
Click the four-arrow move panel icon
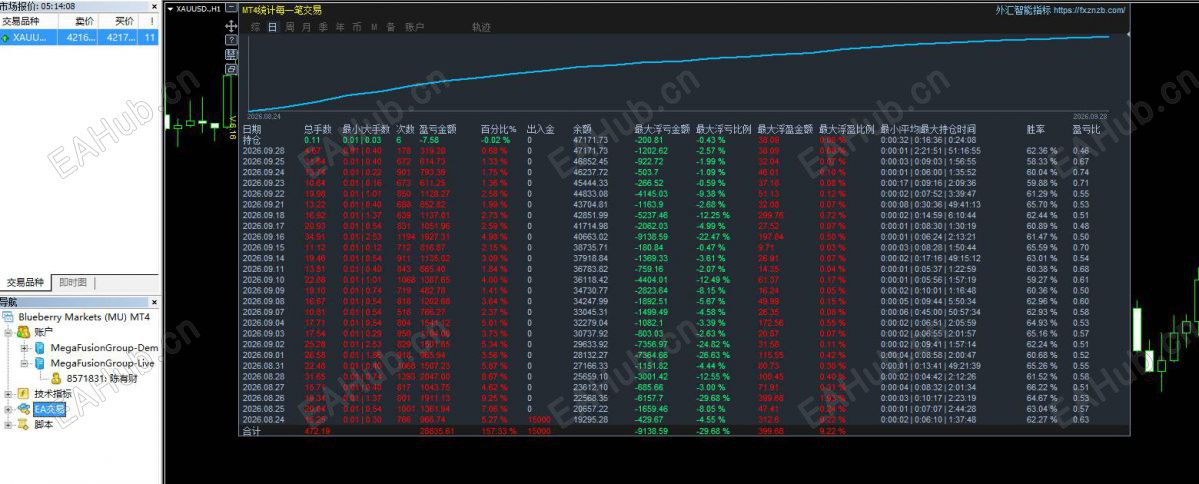coord(231,26)
